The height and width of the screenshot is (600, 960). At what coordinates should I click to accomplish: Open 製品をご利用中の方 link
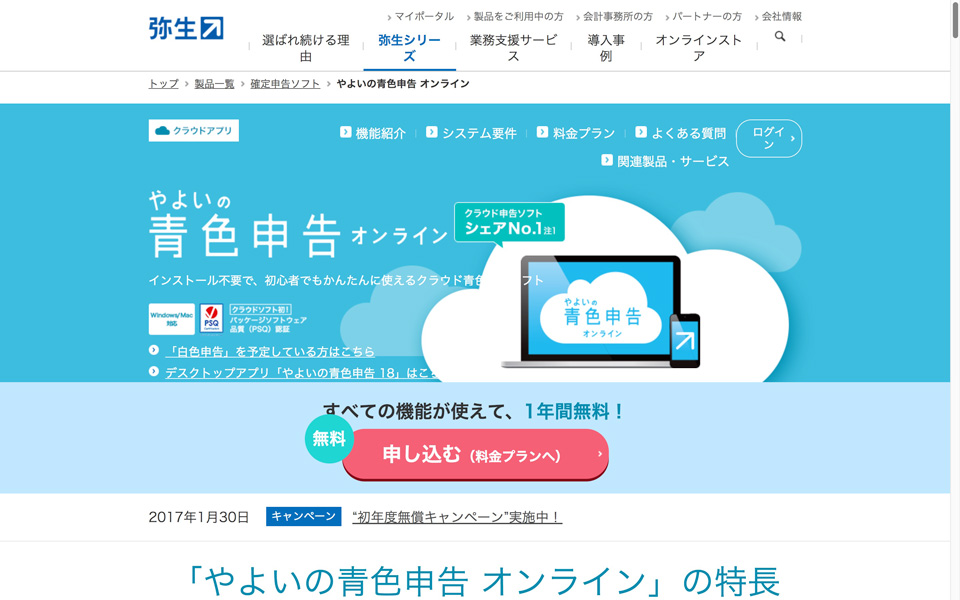point(518,17)
